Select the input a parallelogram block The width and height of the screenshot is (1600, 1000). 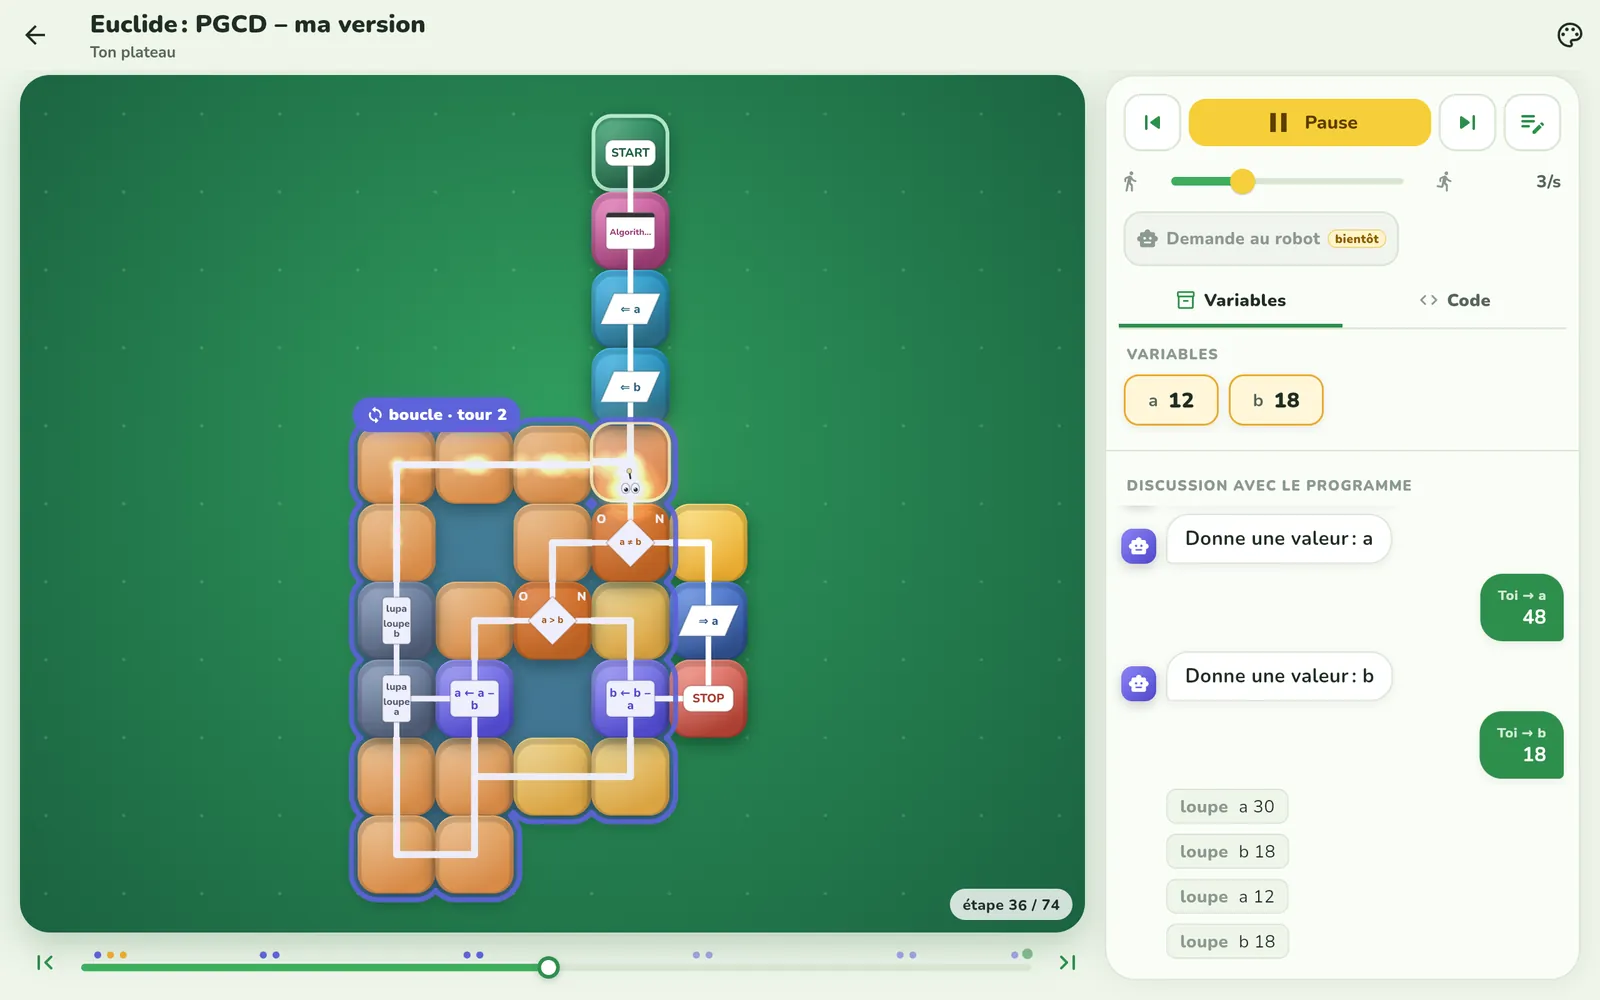pyautogui.click(x=630, y=309)
